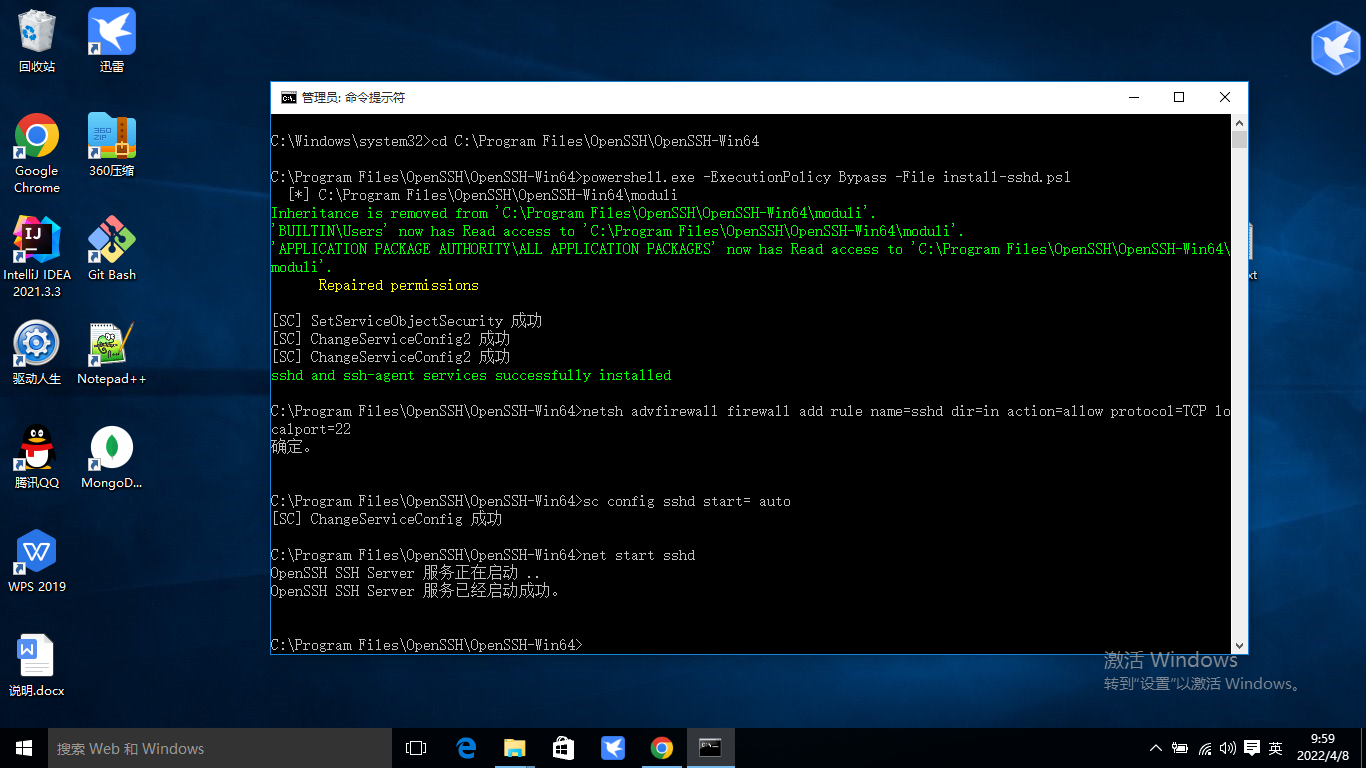
Task: Click the blue bird floating widget at the top right
Action: [x=1336, y=47]
